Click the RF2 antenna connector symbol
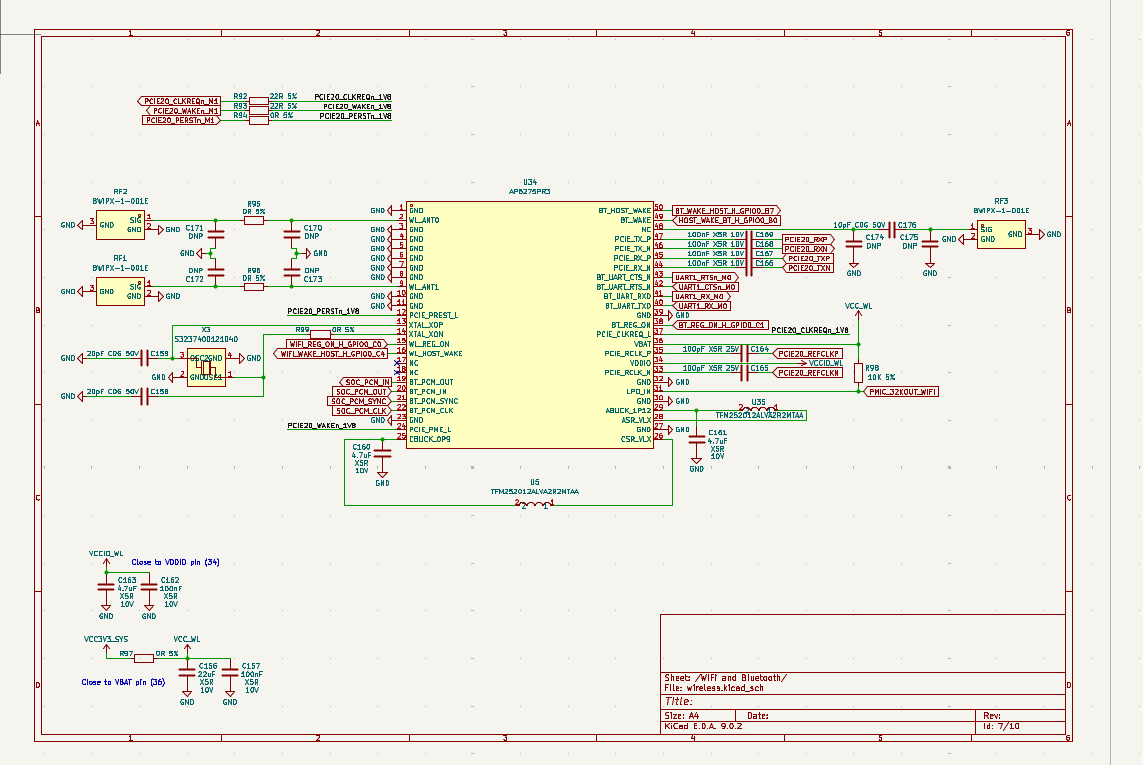The width and height of the screenshot is (1143, 765). click(x=120, y=225)
